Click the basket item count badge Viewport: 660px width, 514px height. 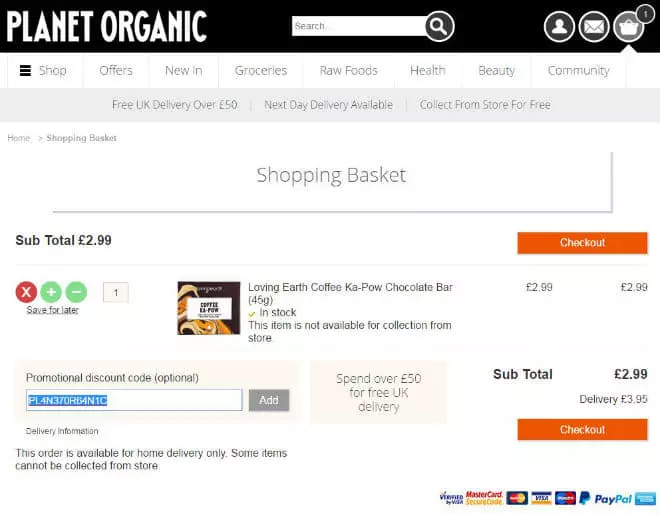click(645, 14)
